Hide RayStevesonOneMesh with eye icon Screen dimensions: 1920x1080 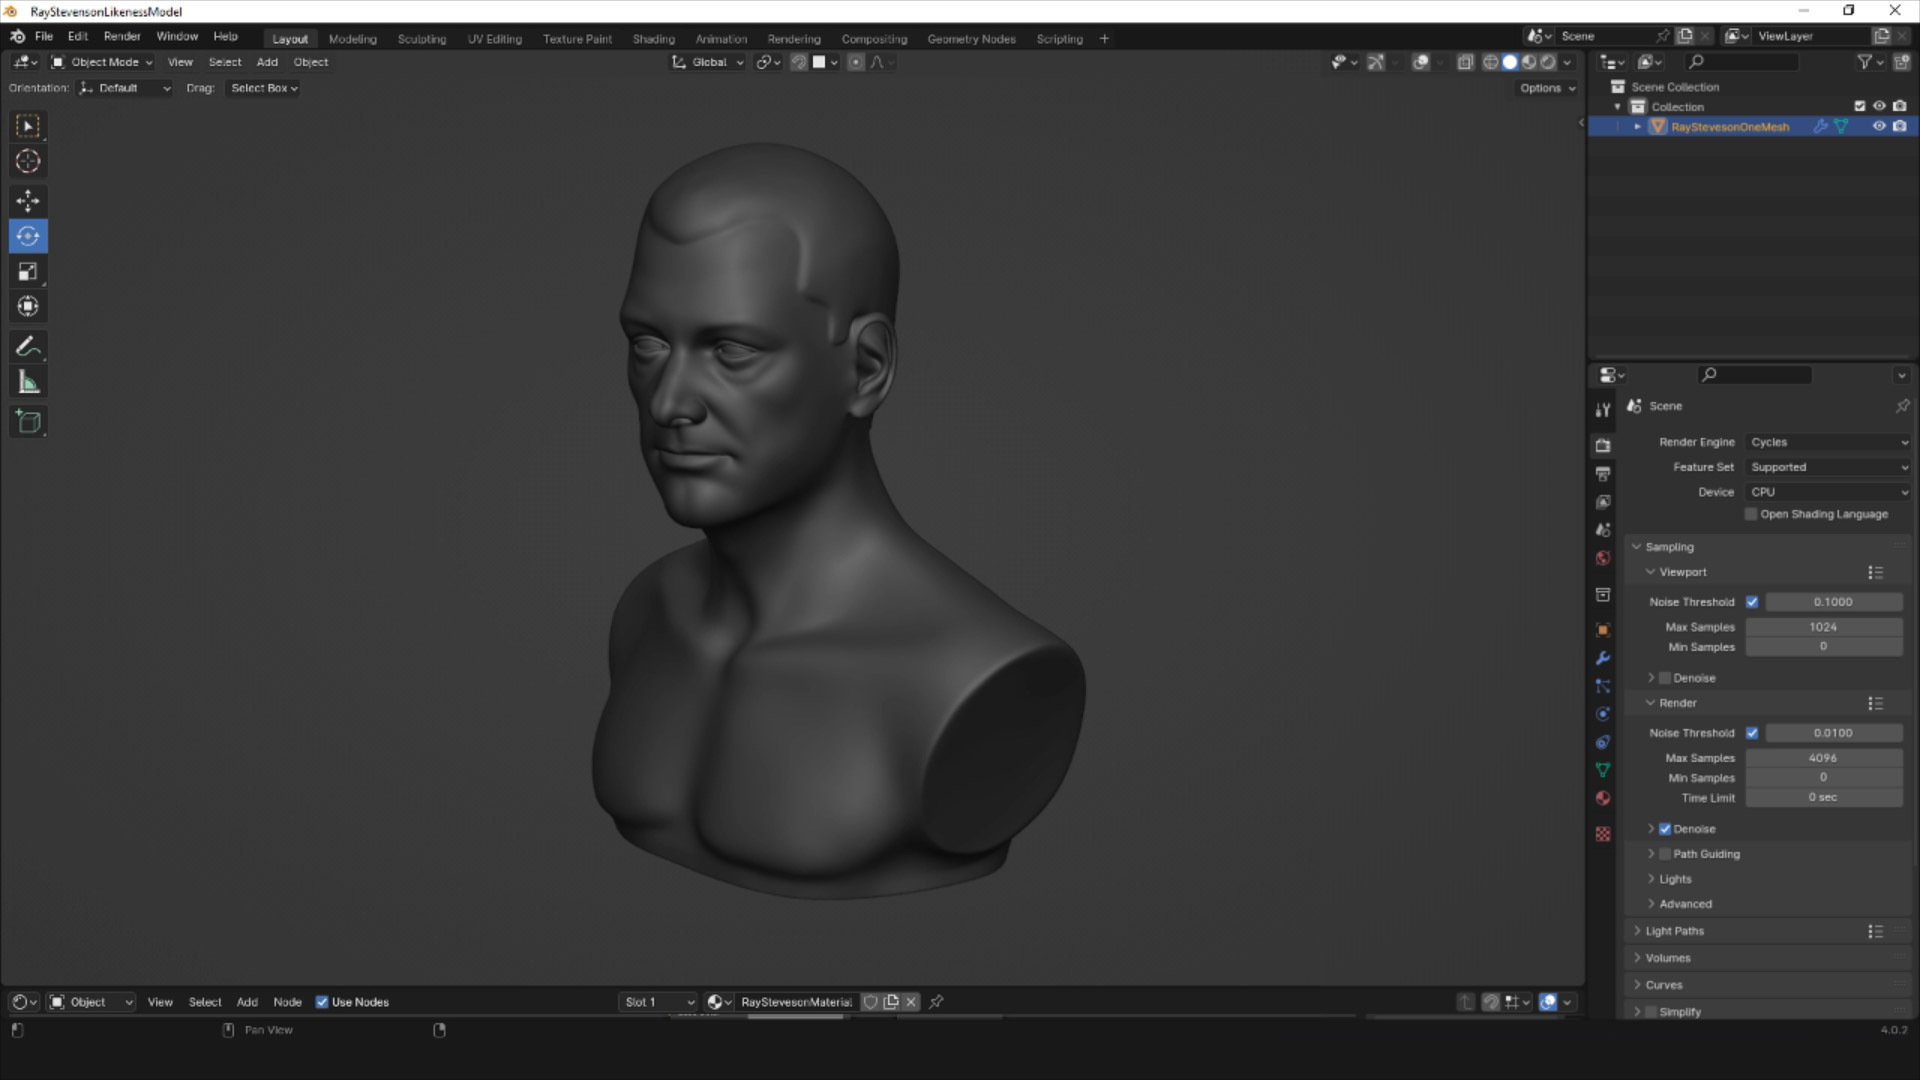(1879, 127)
